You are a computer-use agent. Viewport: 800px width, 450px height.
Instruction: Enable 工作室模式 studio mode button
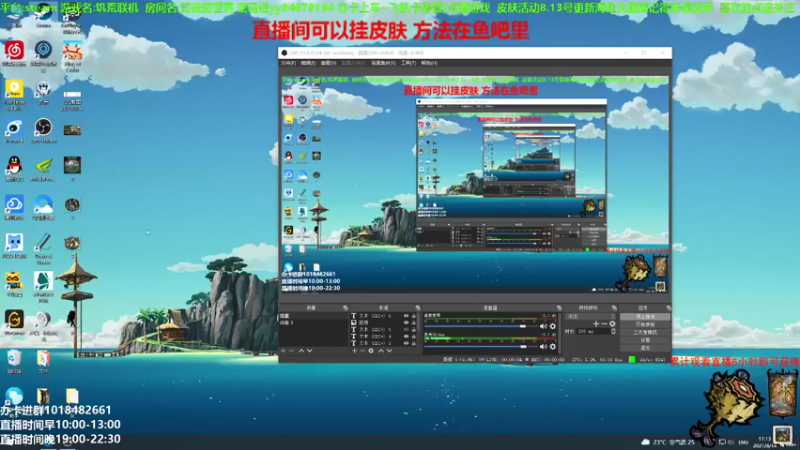(645, 332)
